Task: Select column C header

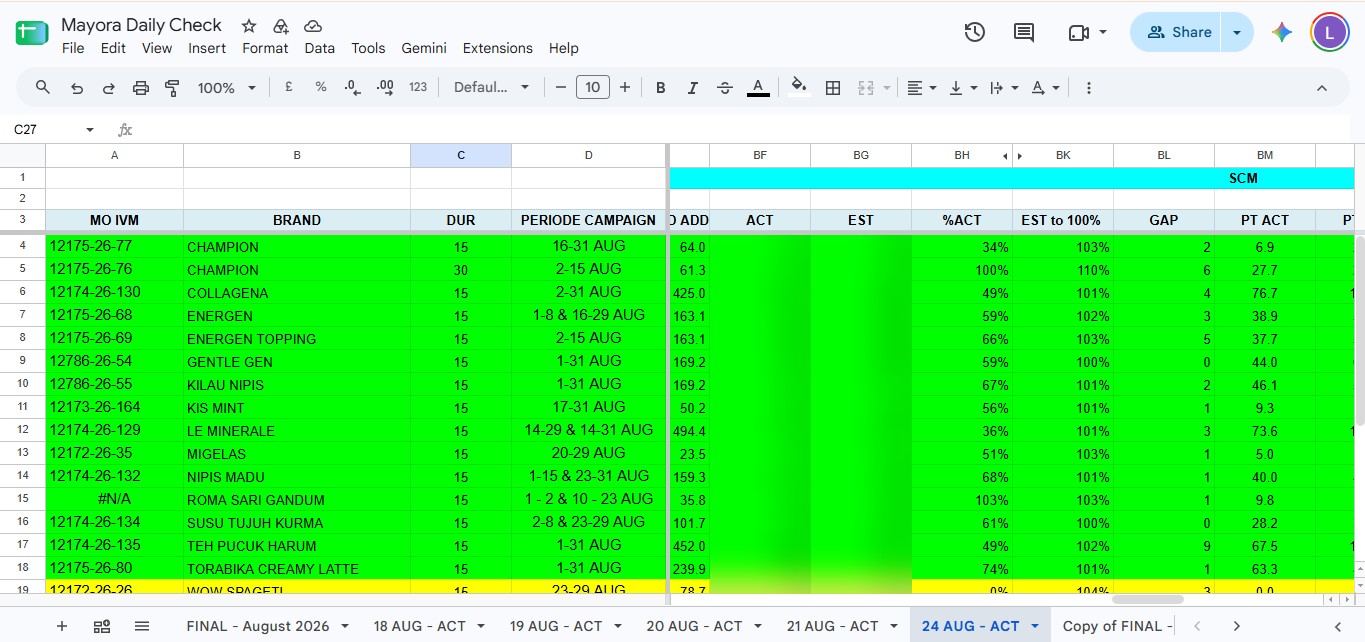Action: (461, 155)
